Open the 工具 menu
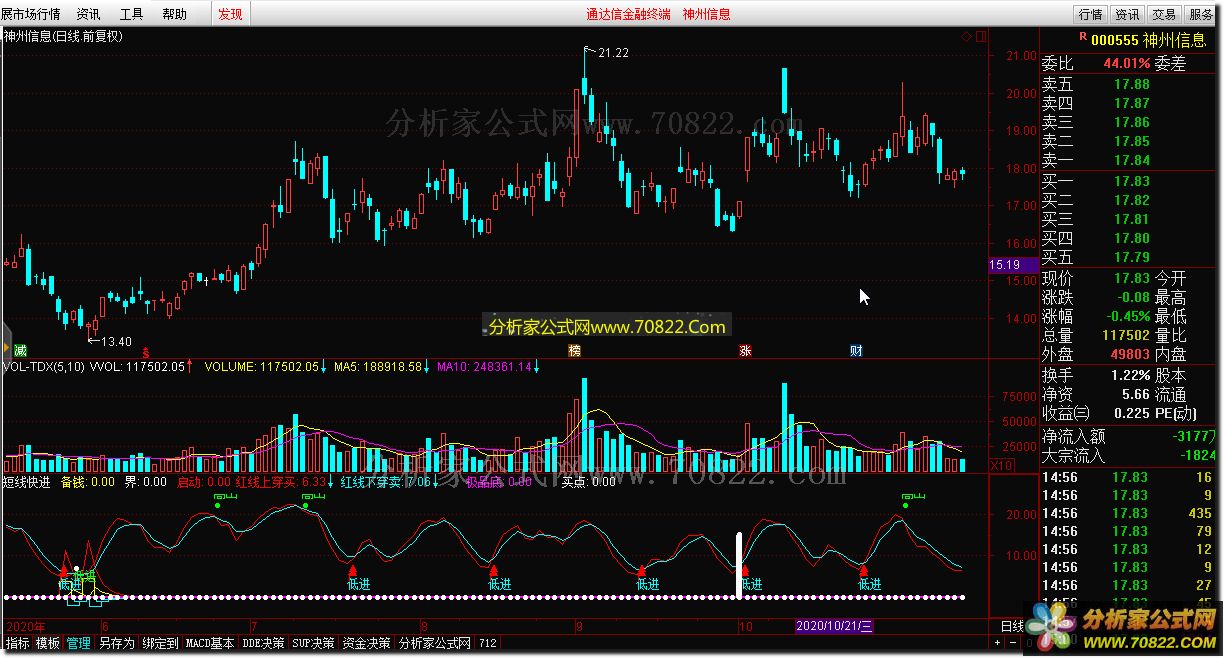This screenshot has width=1225, height=658. (132, 14)
